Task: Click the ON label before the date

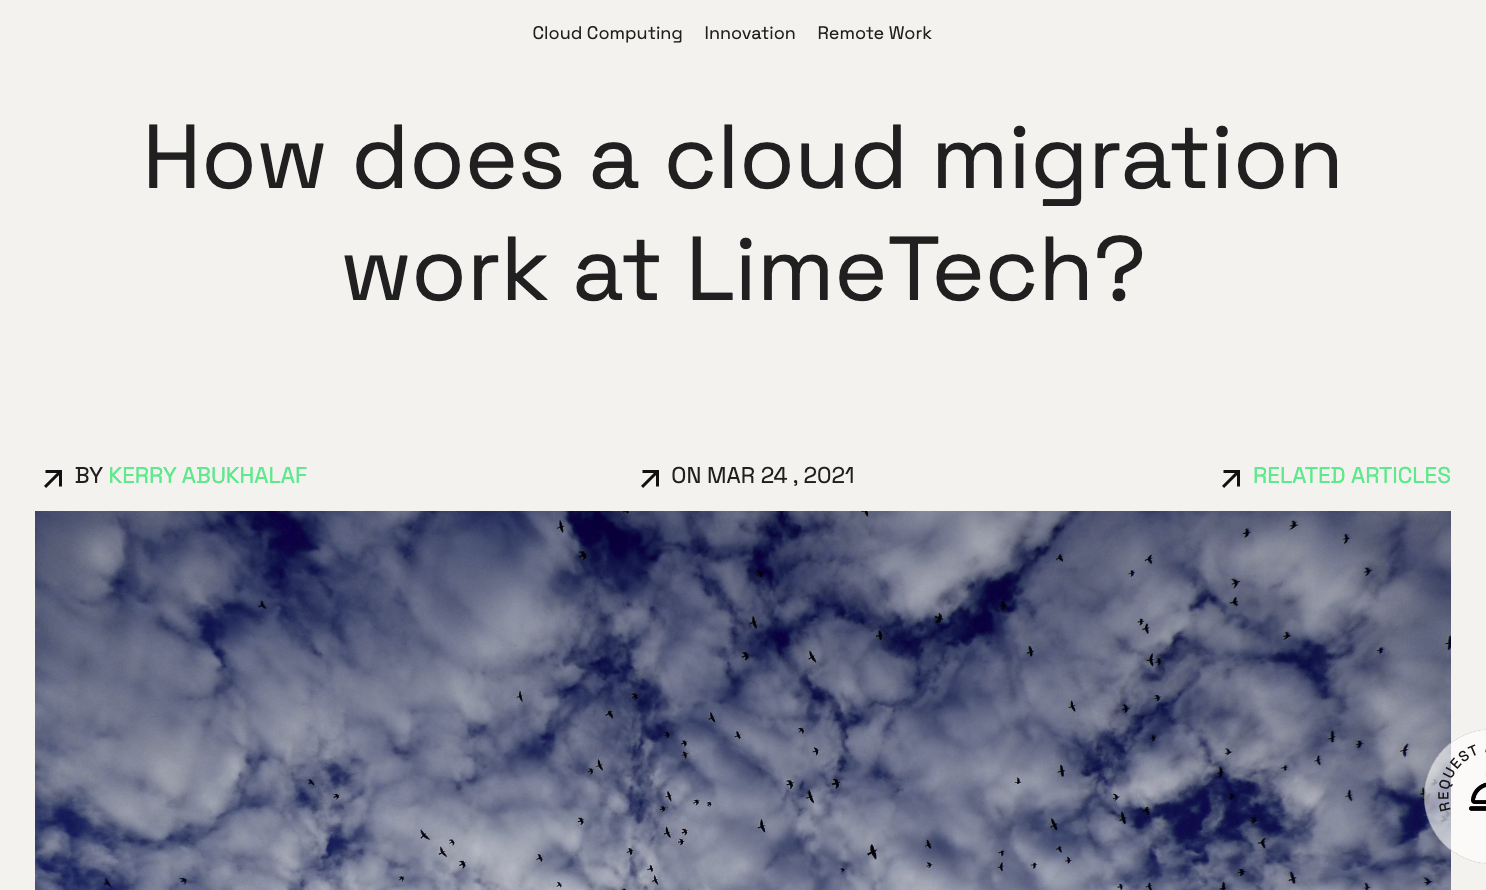Action: click(688, 475)
